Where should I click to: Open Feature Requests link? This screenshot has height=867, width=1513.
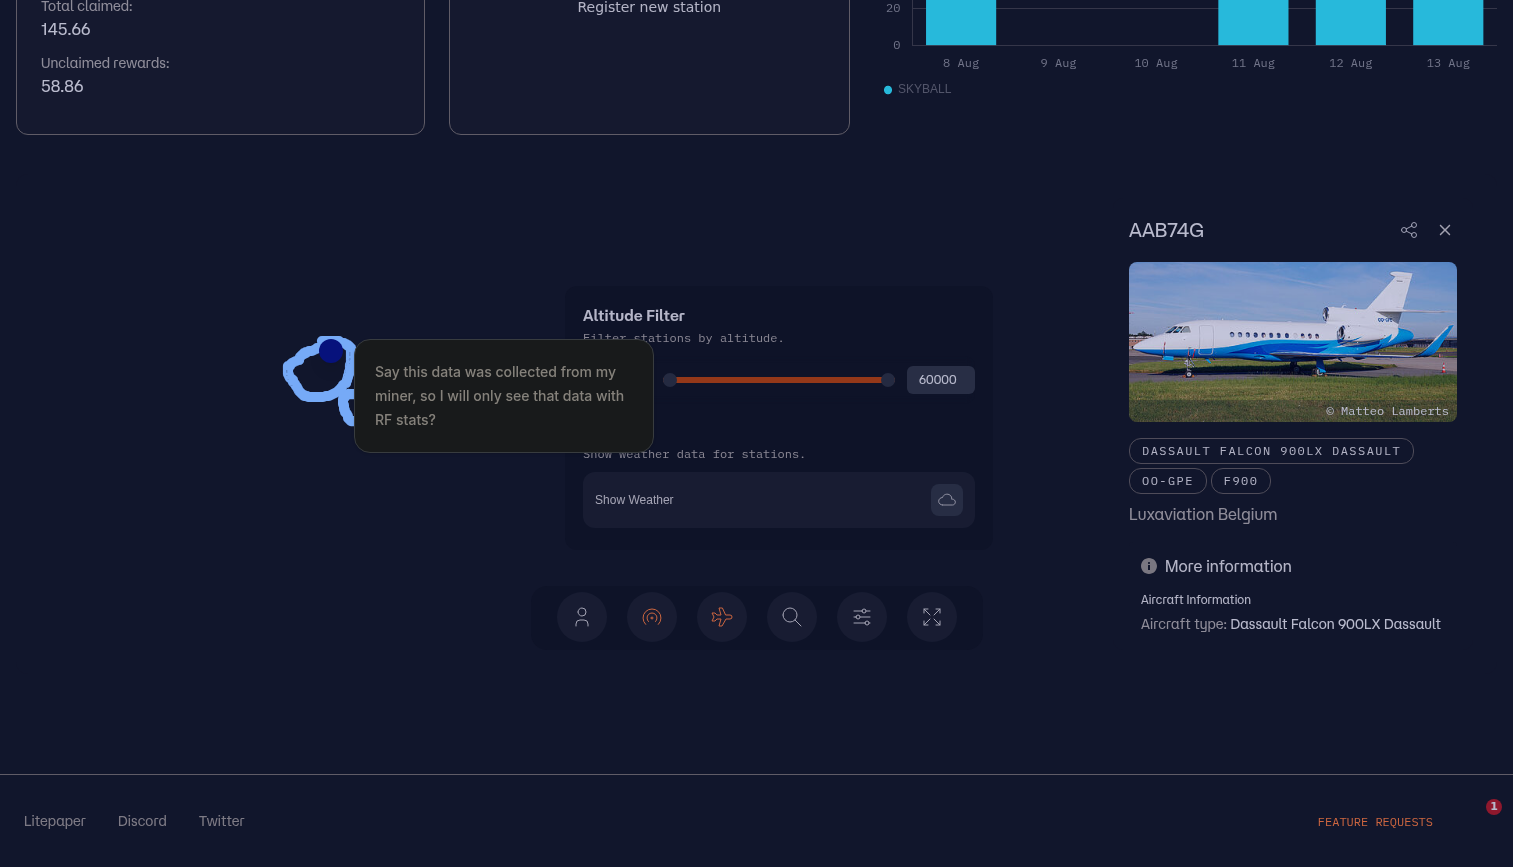(x=1375, y=822)
